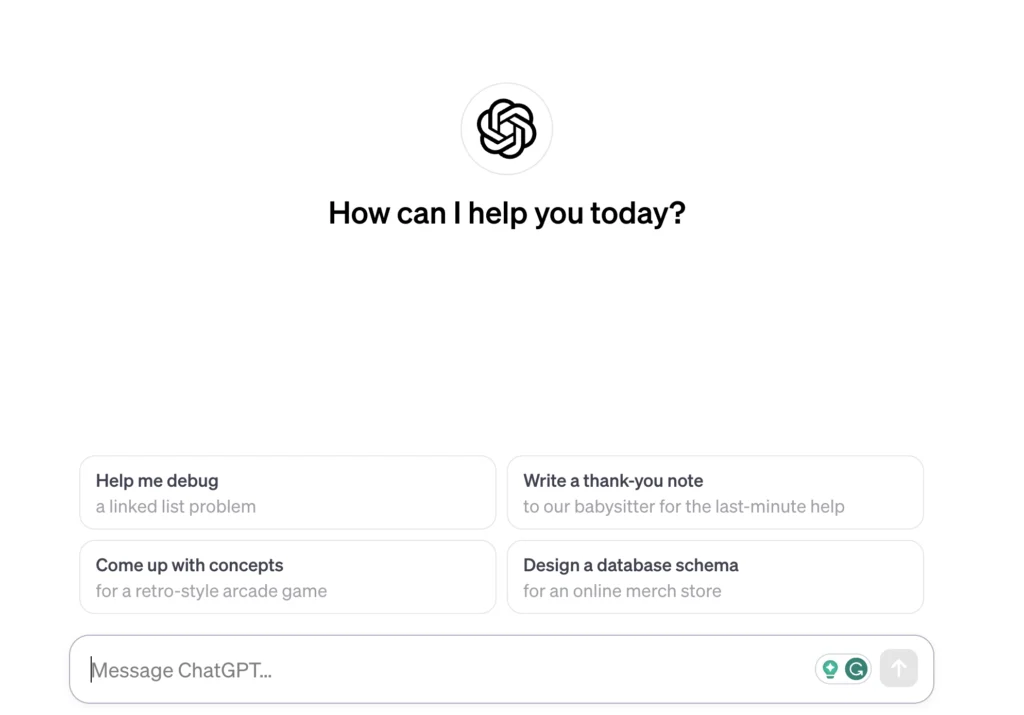1024x715 pixels.
Task: Click the hexagonal swirl logo above the greeting
Action: [x=506, y=128]
